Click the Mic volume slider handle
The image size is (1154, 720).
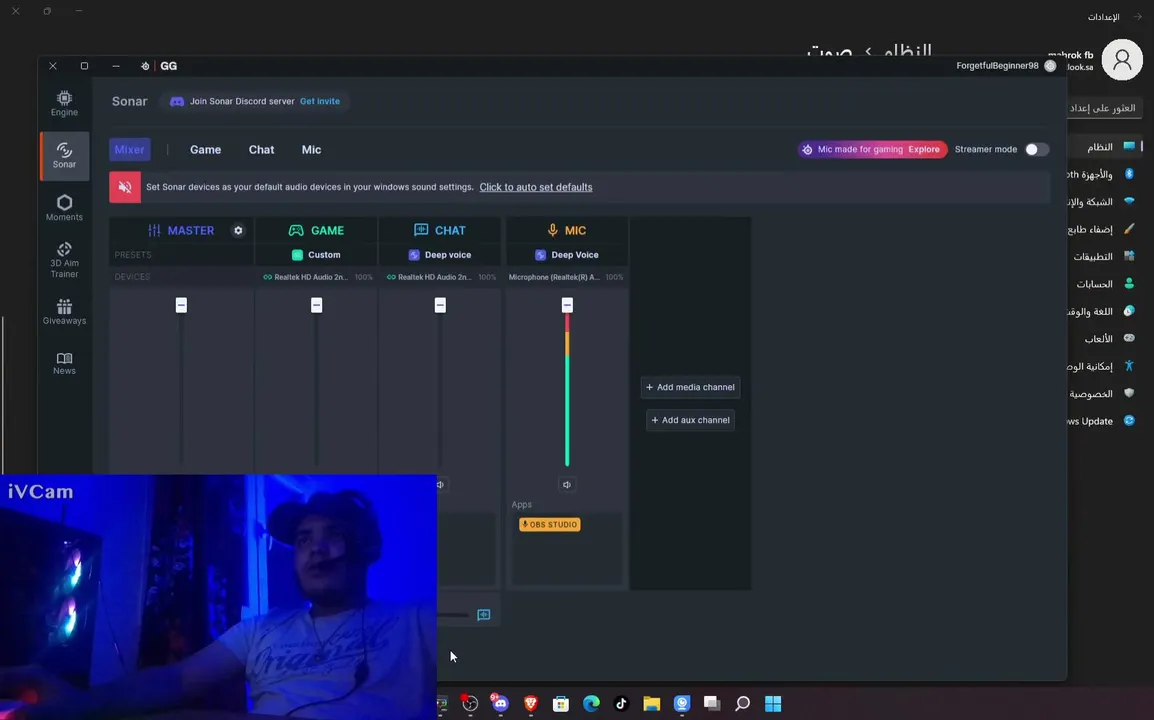(567, 305)
